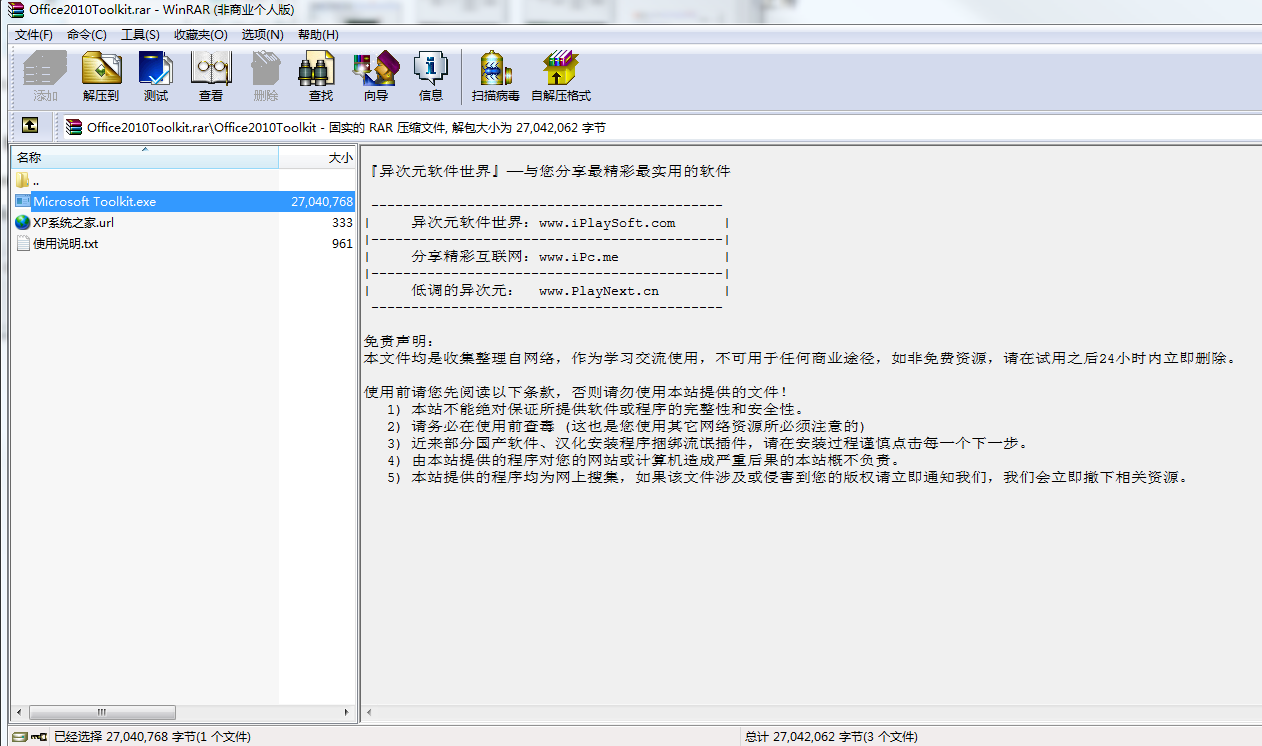Click file list horizontal scrollbar right arrow
The height and width of the screenshot is (746, 1262).
tap(348, 712)
